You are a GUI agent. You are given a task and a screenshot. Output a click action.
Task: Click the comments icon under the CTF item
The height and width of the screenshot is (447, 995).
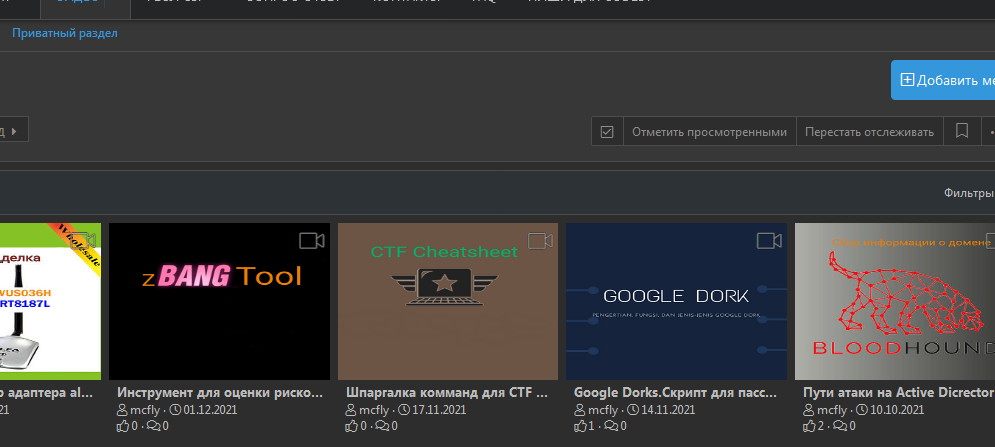pyautogui.click(x=383, y=425)
